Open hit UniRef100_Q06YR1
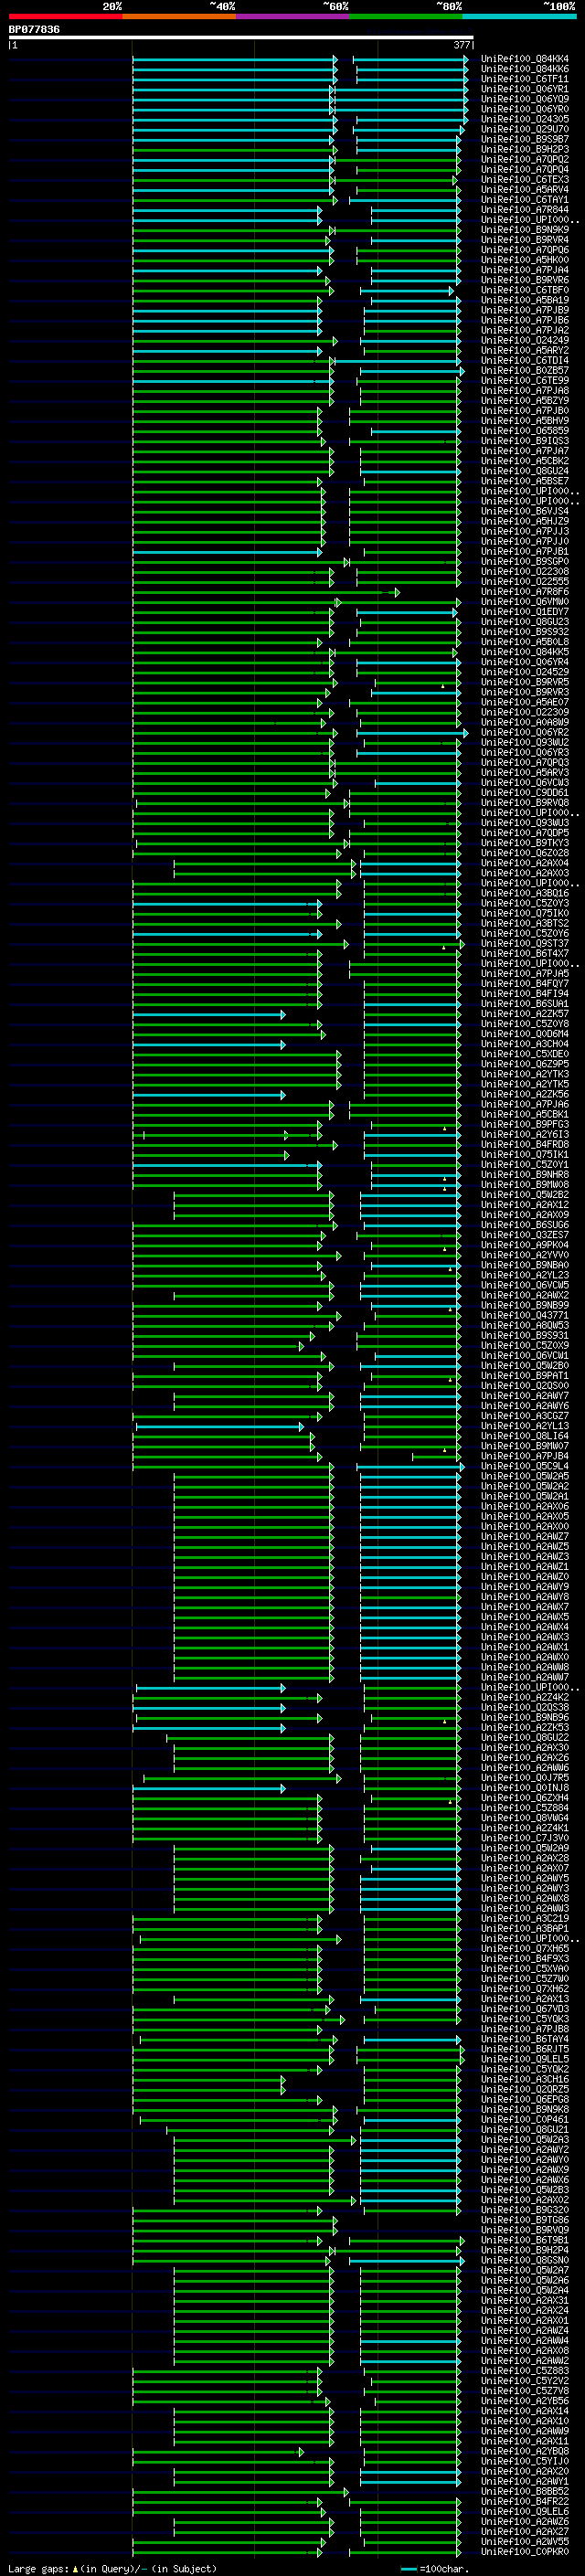585x2576 pixels. point(525,89)
